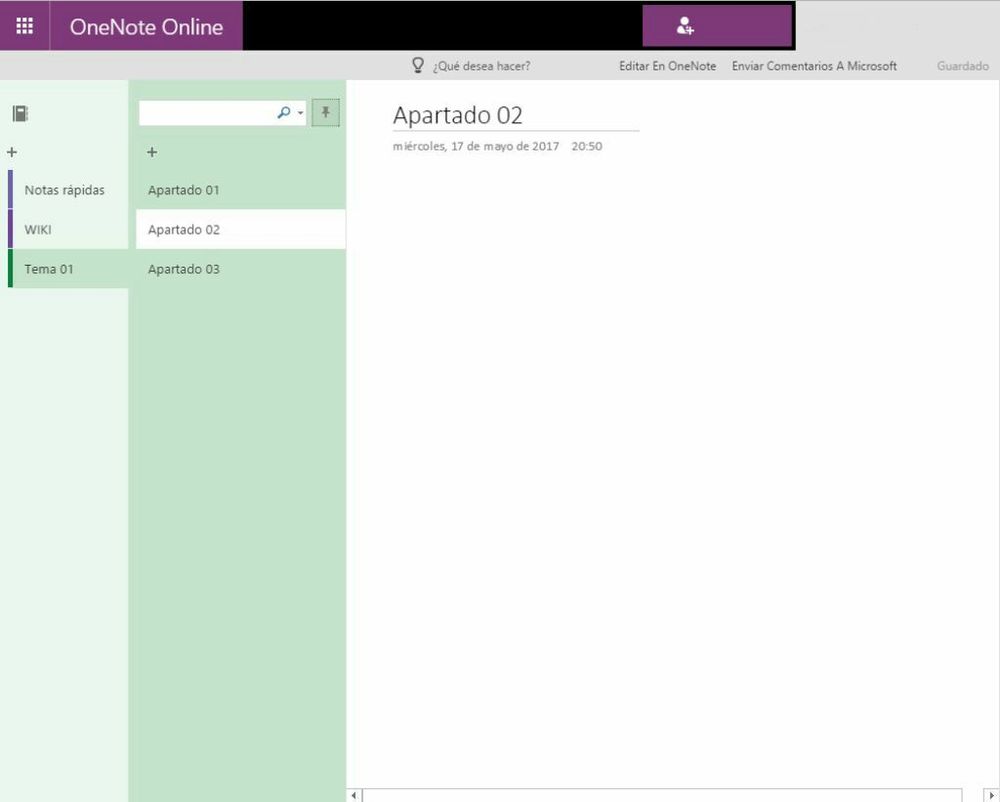Toggle the pin navigation pane button

pos(325,113)
